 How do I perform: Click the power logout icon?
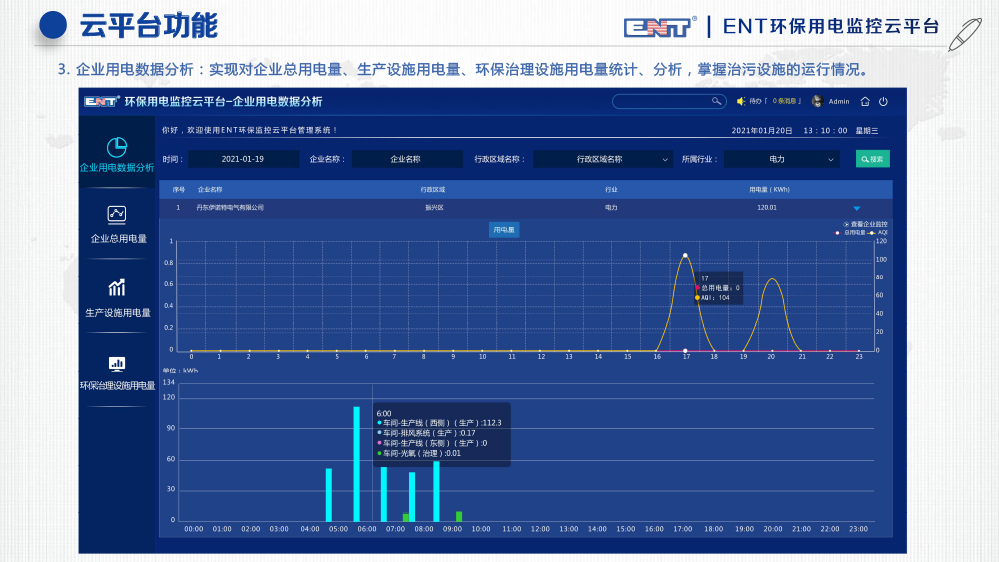coord(883,101)
